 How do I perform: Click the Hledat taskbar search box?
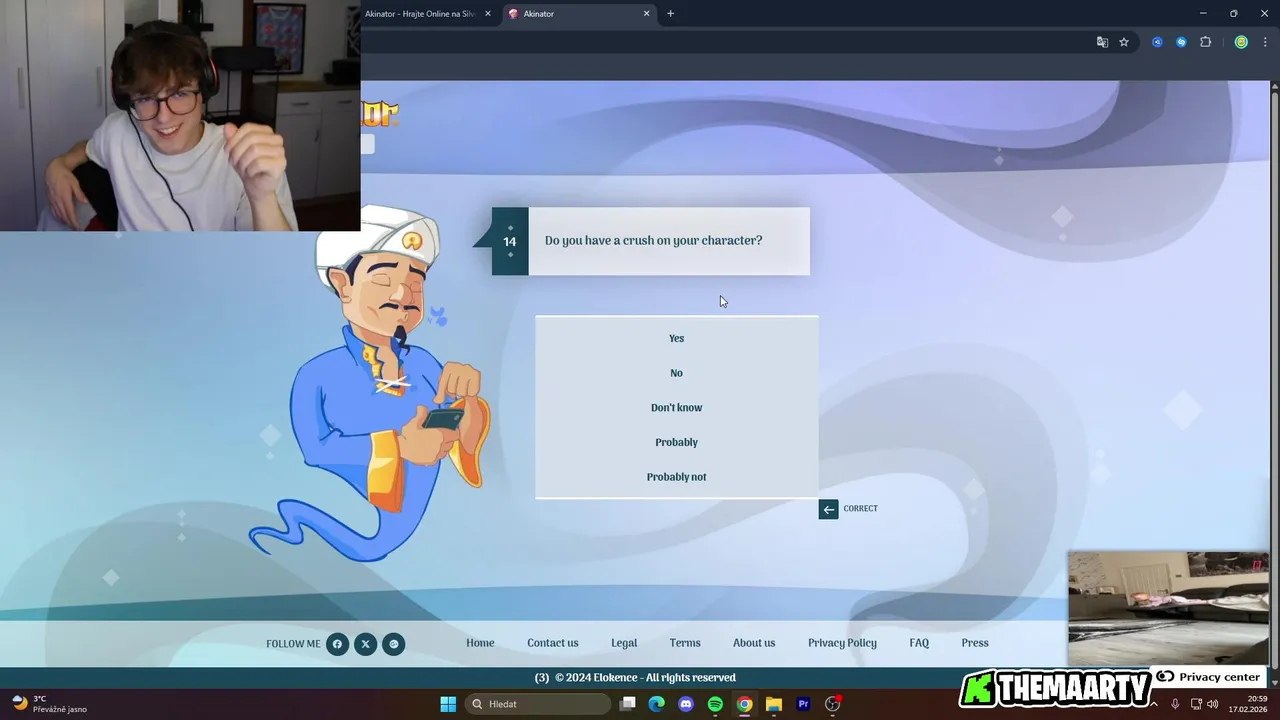coord(538,704)
